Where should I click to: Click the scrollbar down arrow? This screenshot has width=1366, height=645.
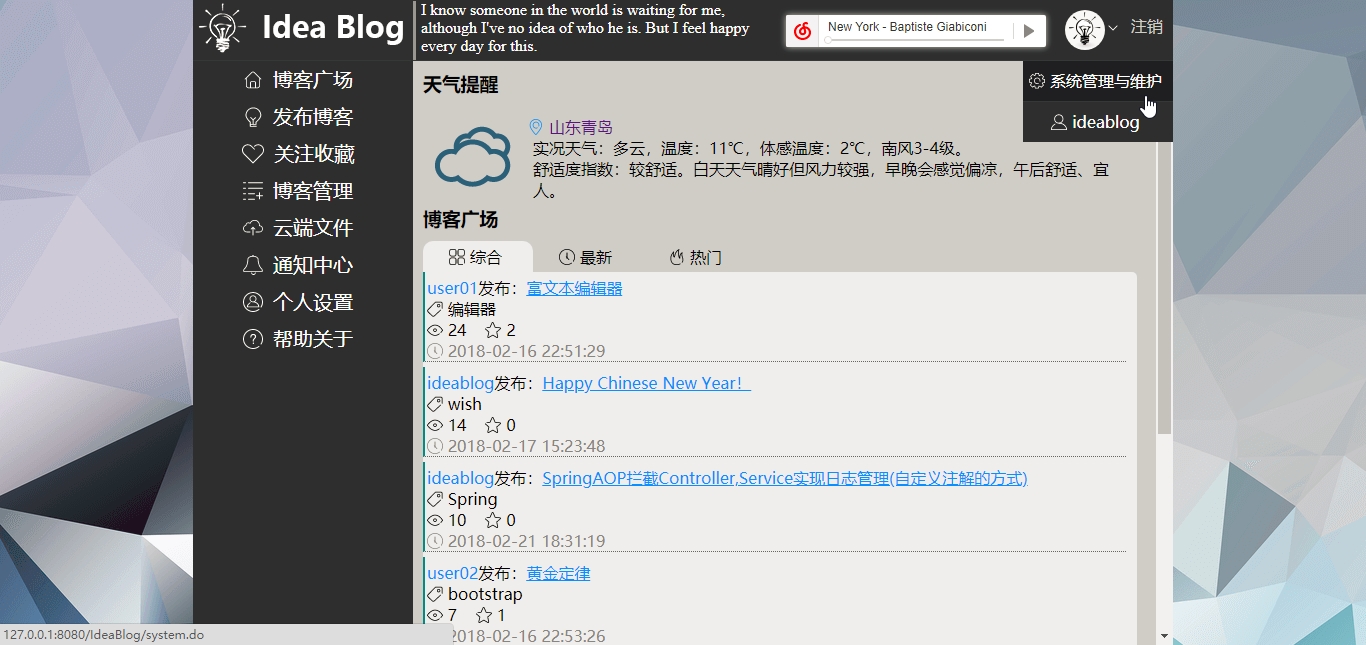click(1164, 636)
